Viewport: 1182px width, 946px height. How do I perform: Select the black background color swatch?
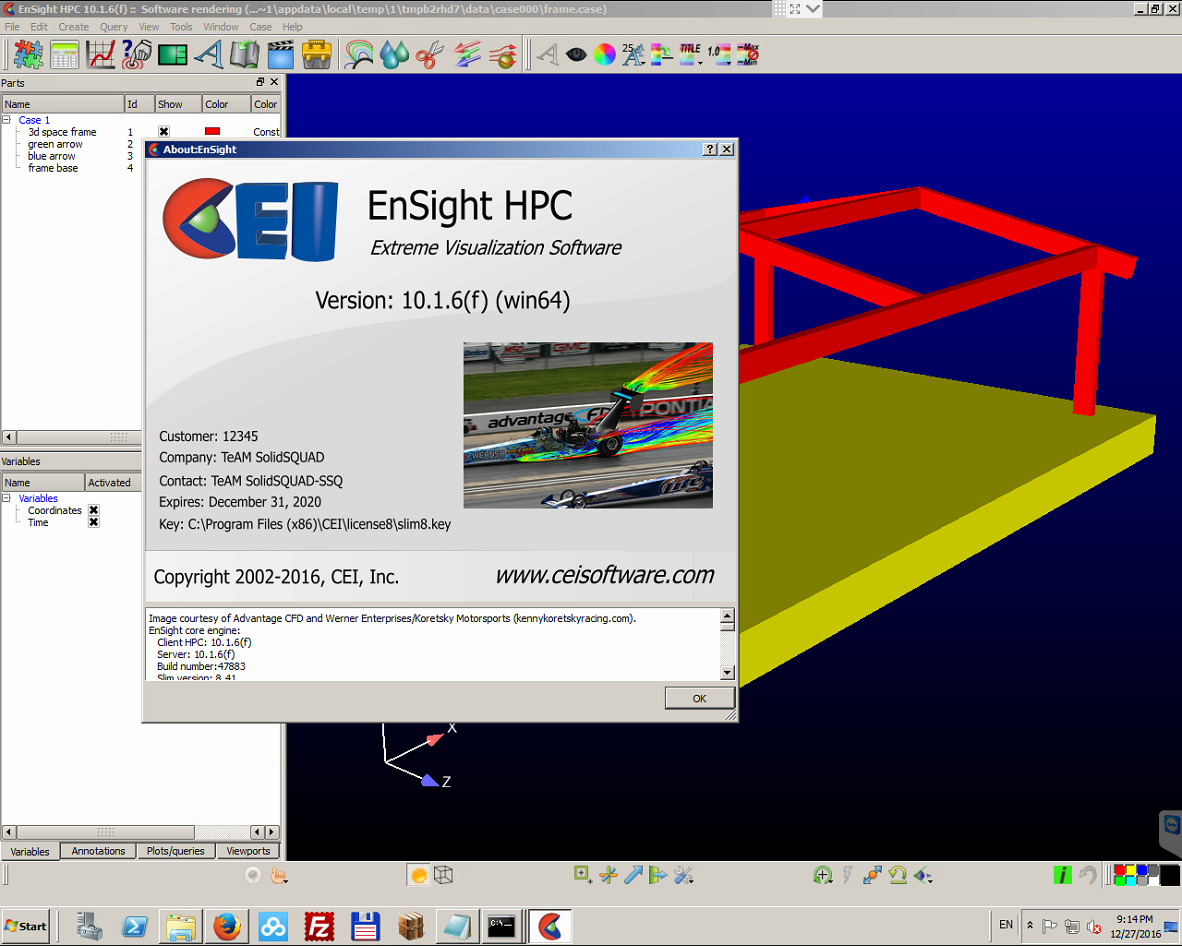click(1170, 875)
